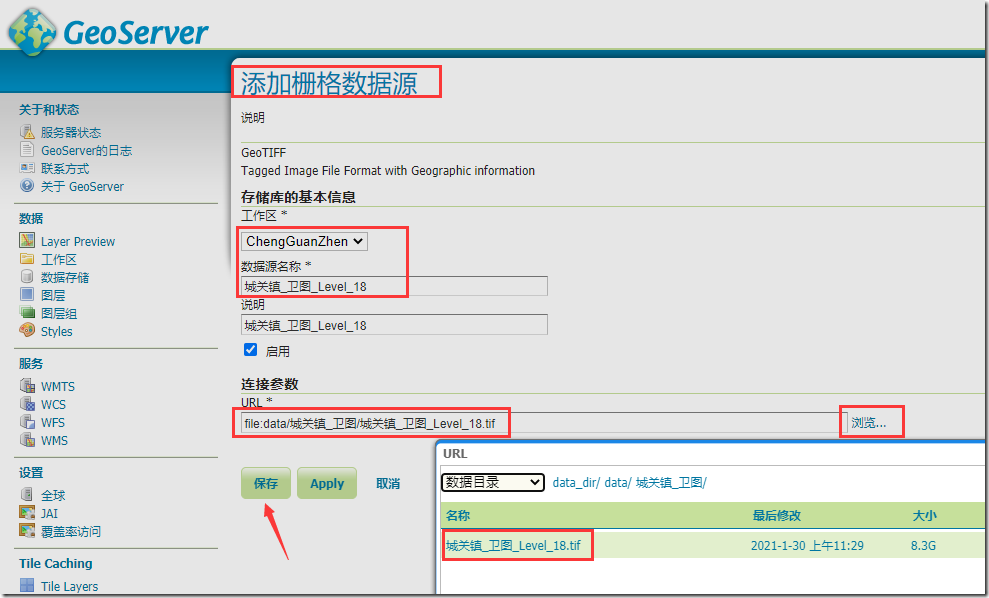989x598 pixels.
Task: Sort by 最后修改 column header
Action: click(x=776, y=515)
